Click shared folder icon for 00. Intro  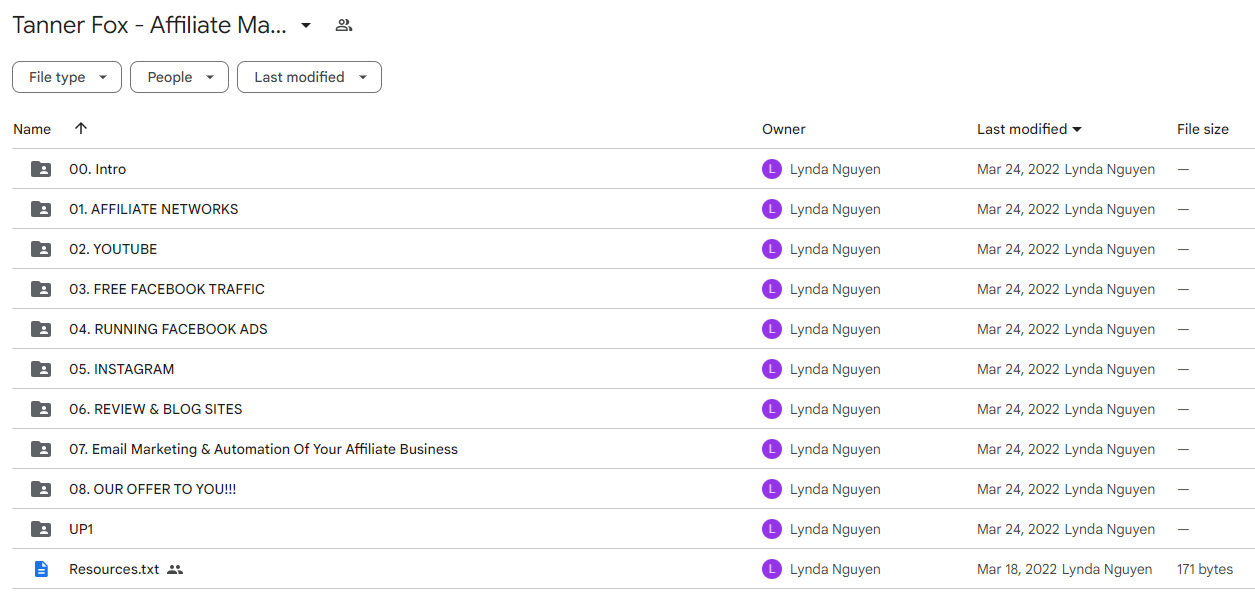click(41, 169)
